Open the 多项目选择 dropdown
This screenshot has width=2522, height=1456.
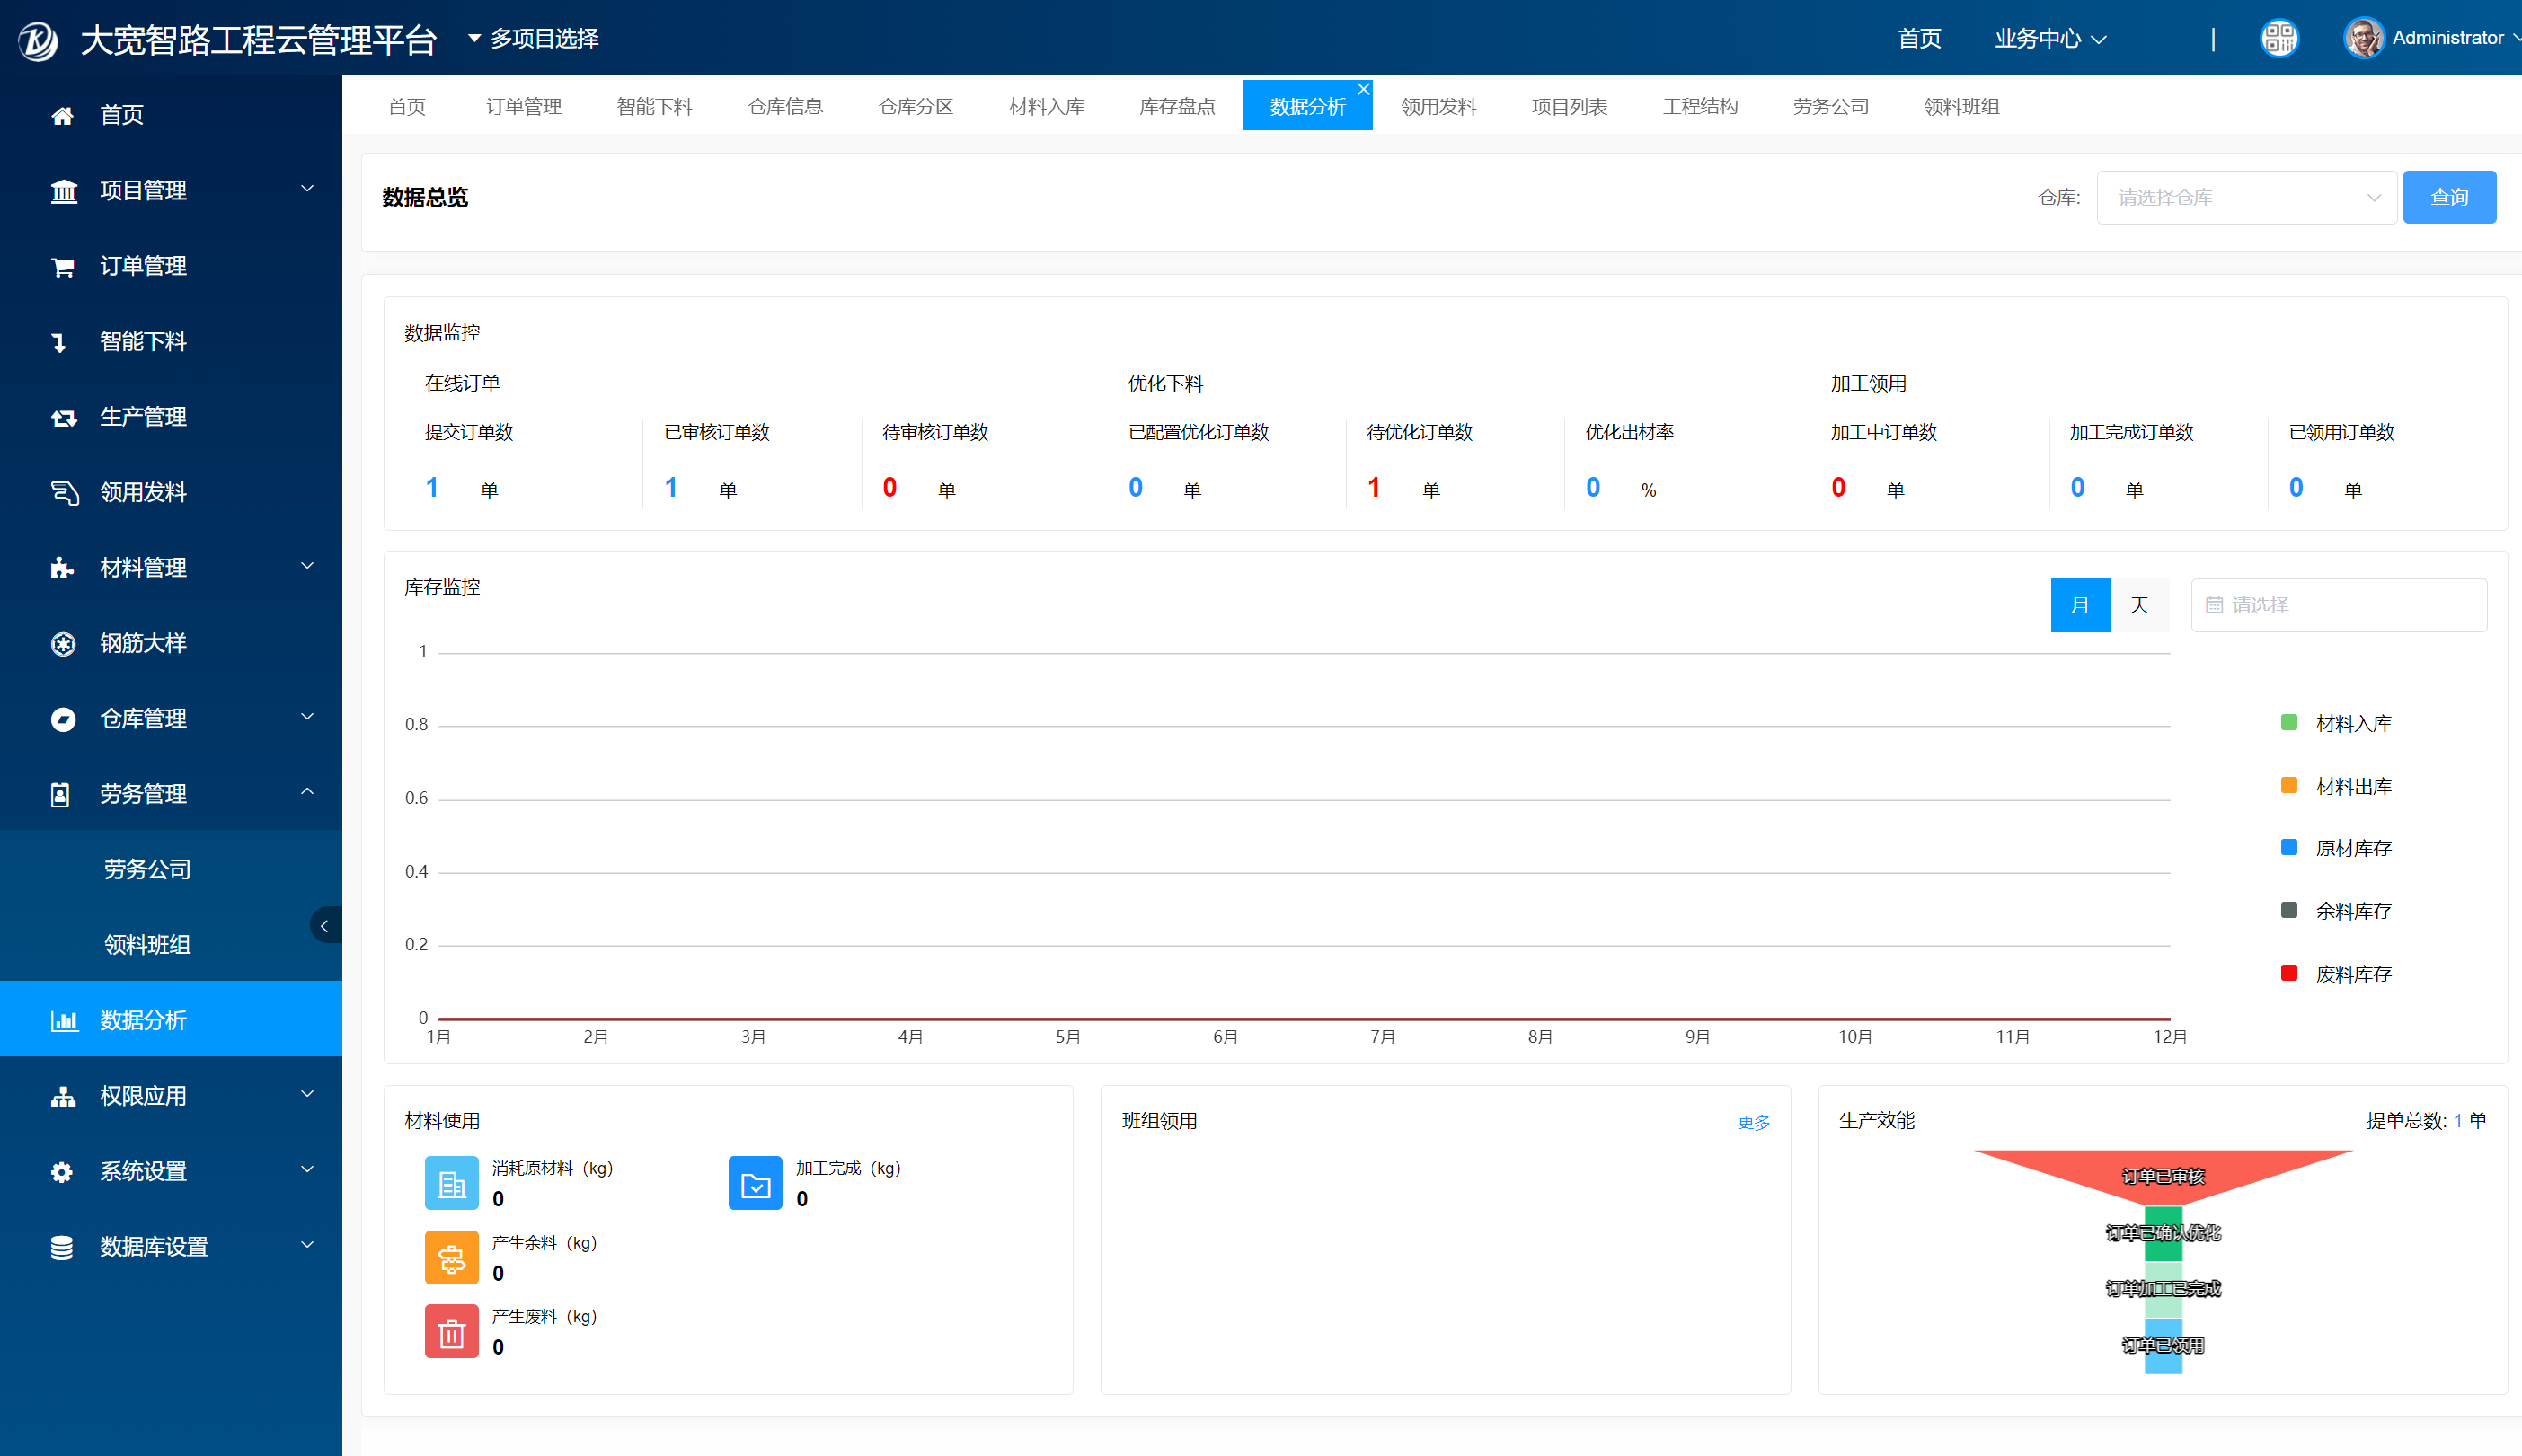534,38
